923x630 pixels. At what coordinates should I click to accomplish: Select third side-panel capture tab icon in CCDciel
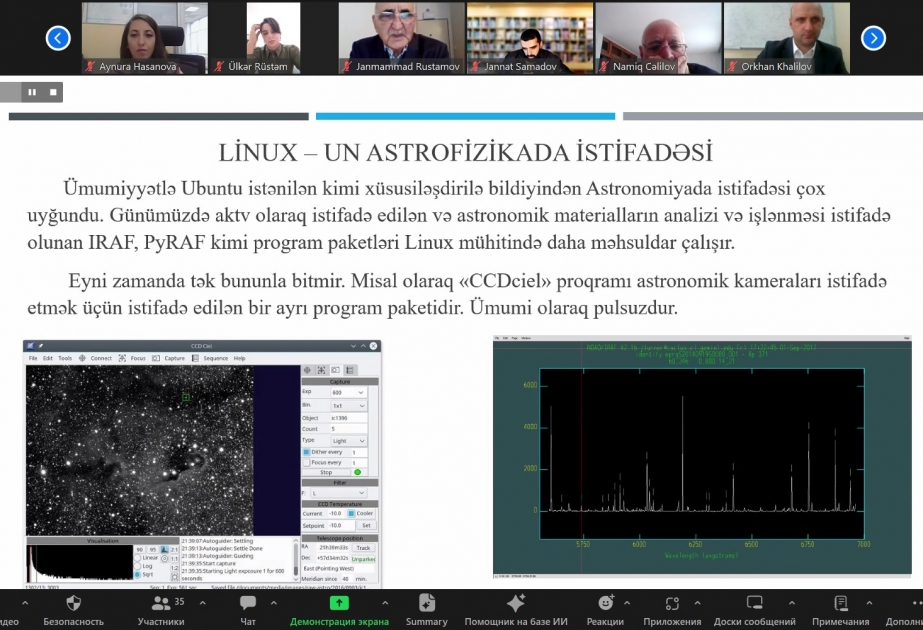(336, 370)
